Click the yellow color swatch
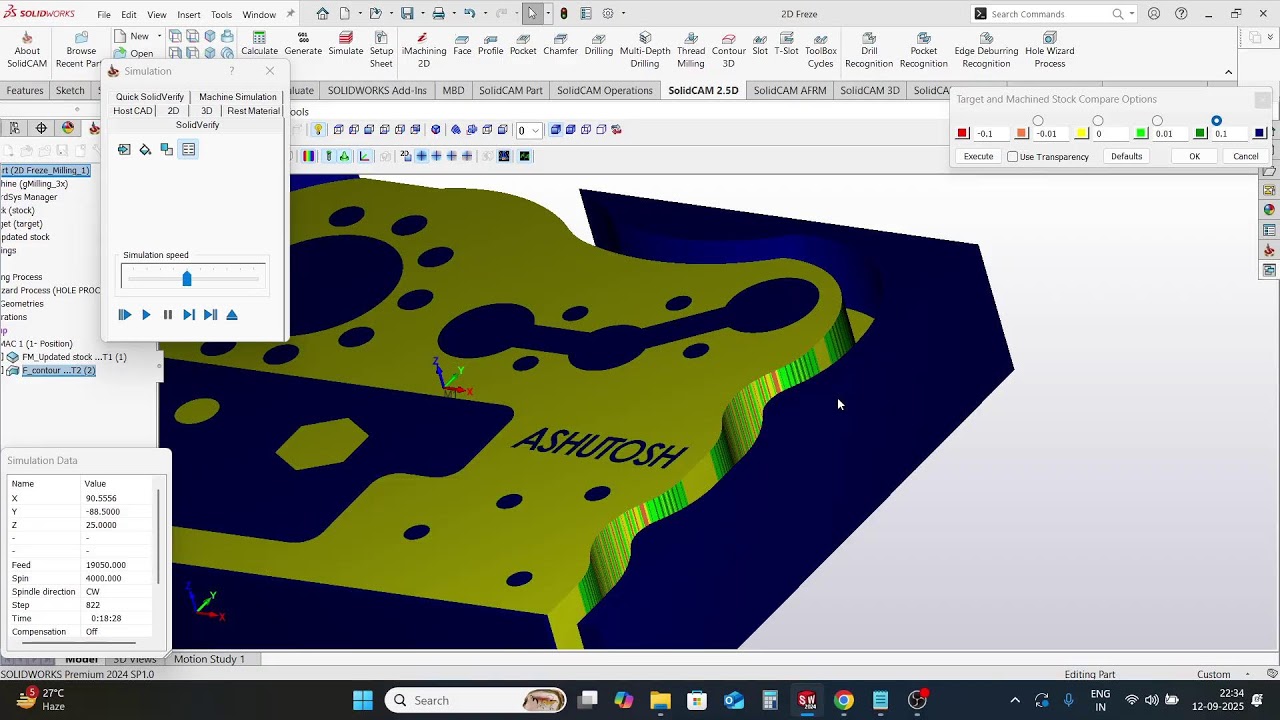 (x=1082, y=133)
